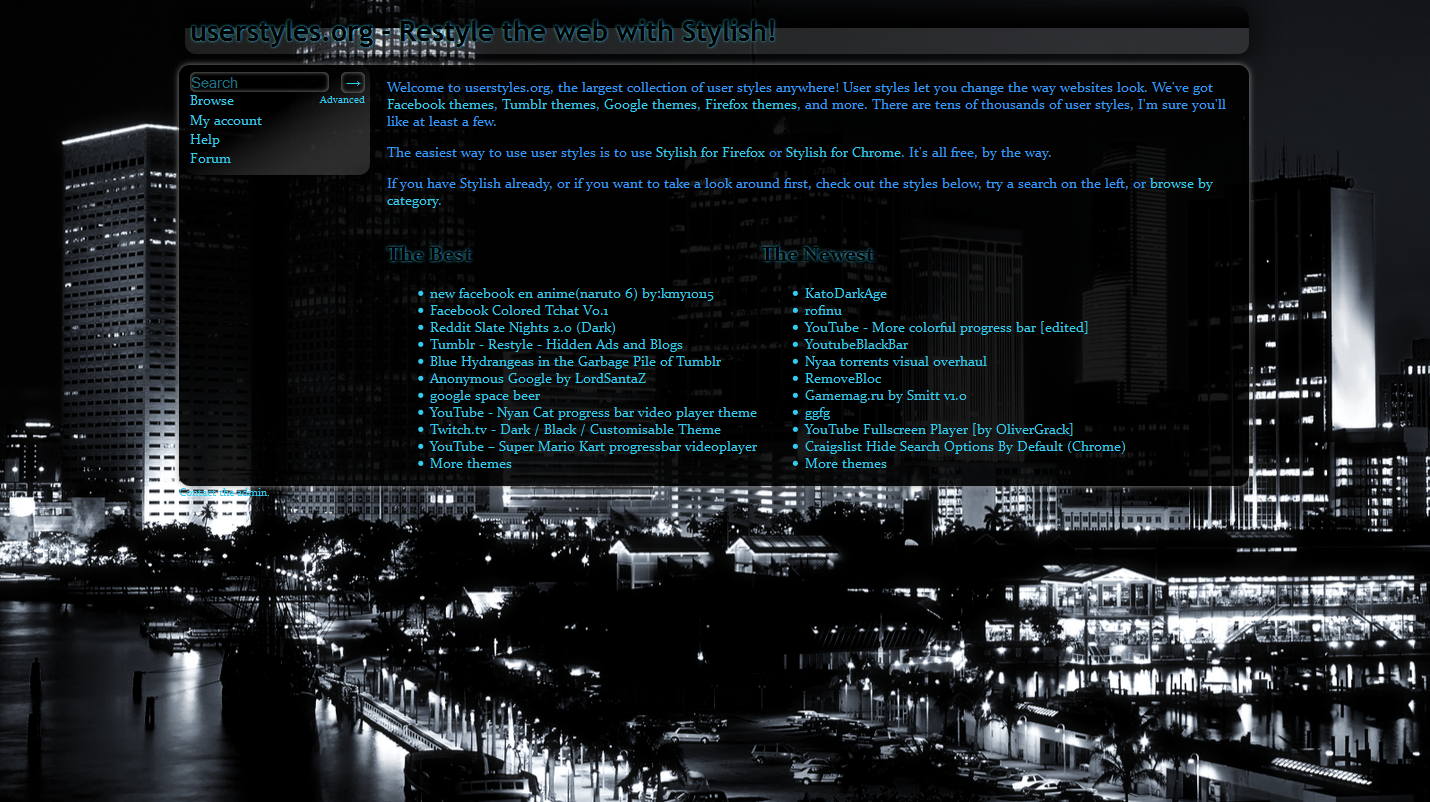Click into the Search input field
Screen dimensions: 1430x802
pyautogui.click(x=259, y=82)
